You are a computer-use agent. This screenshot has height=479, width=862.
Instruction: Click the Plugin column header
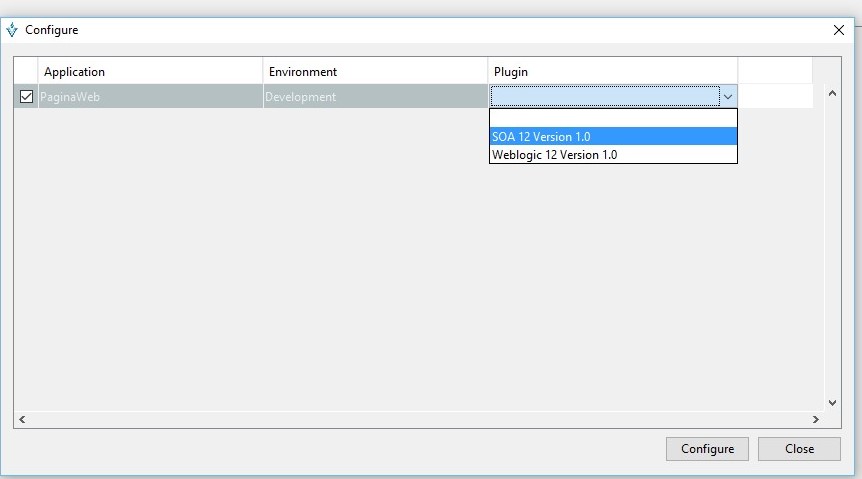[x=612, y=72]
